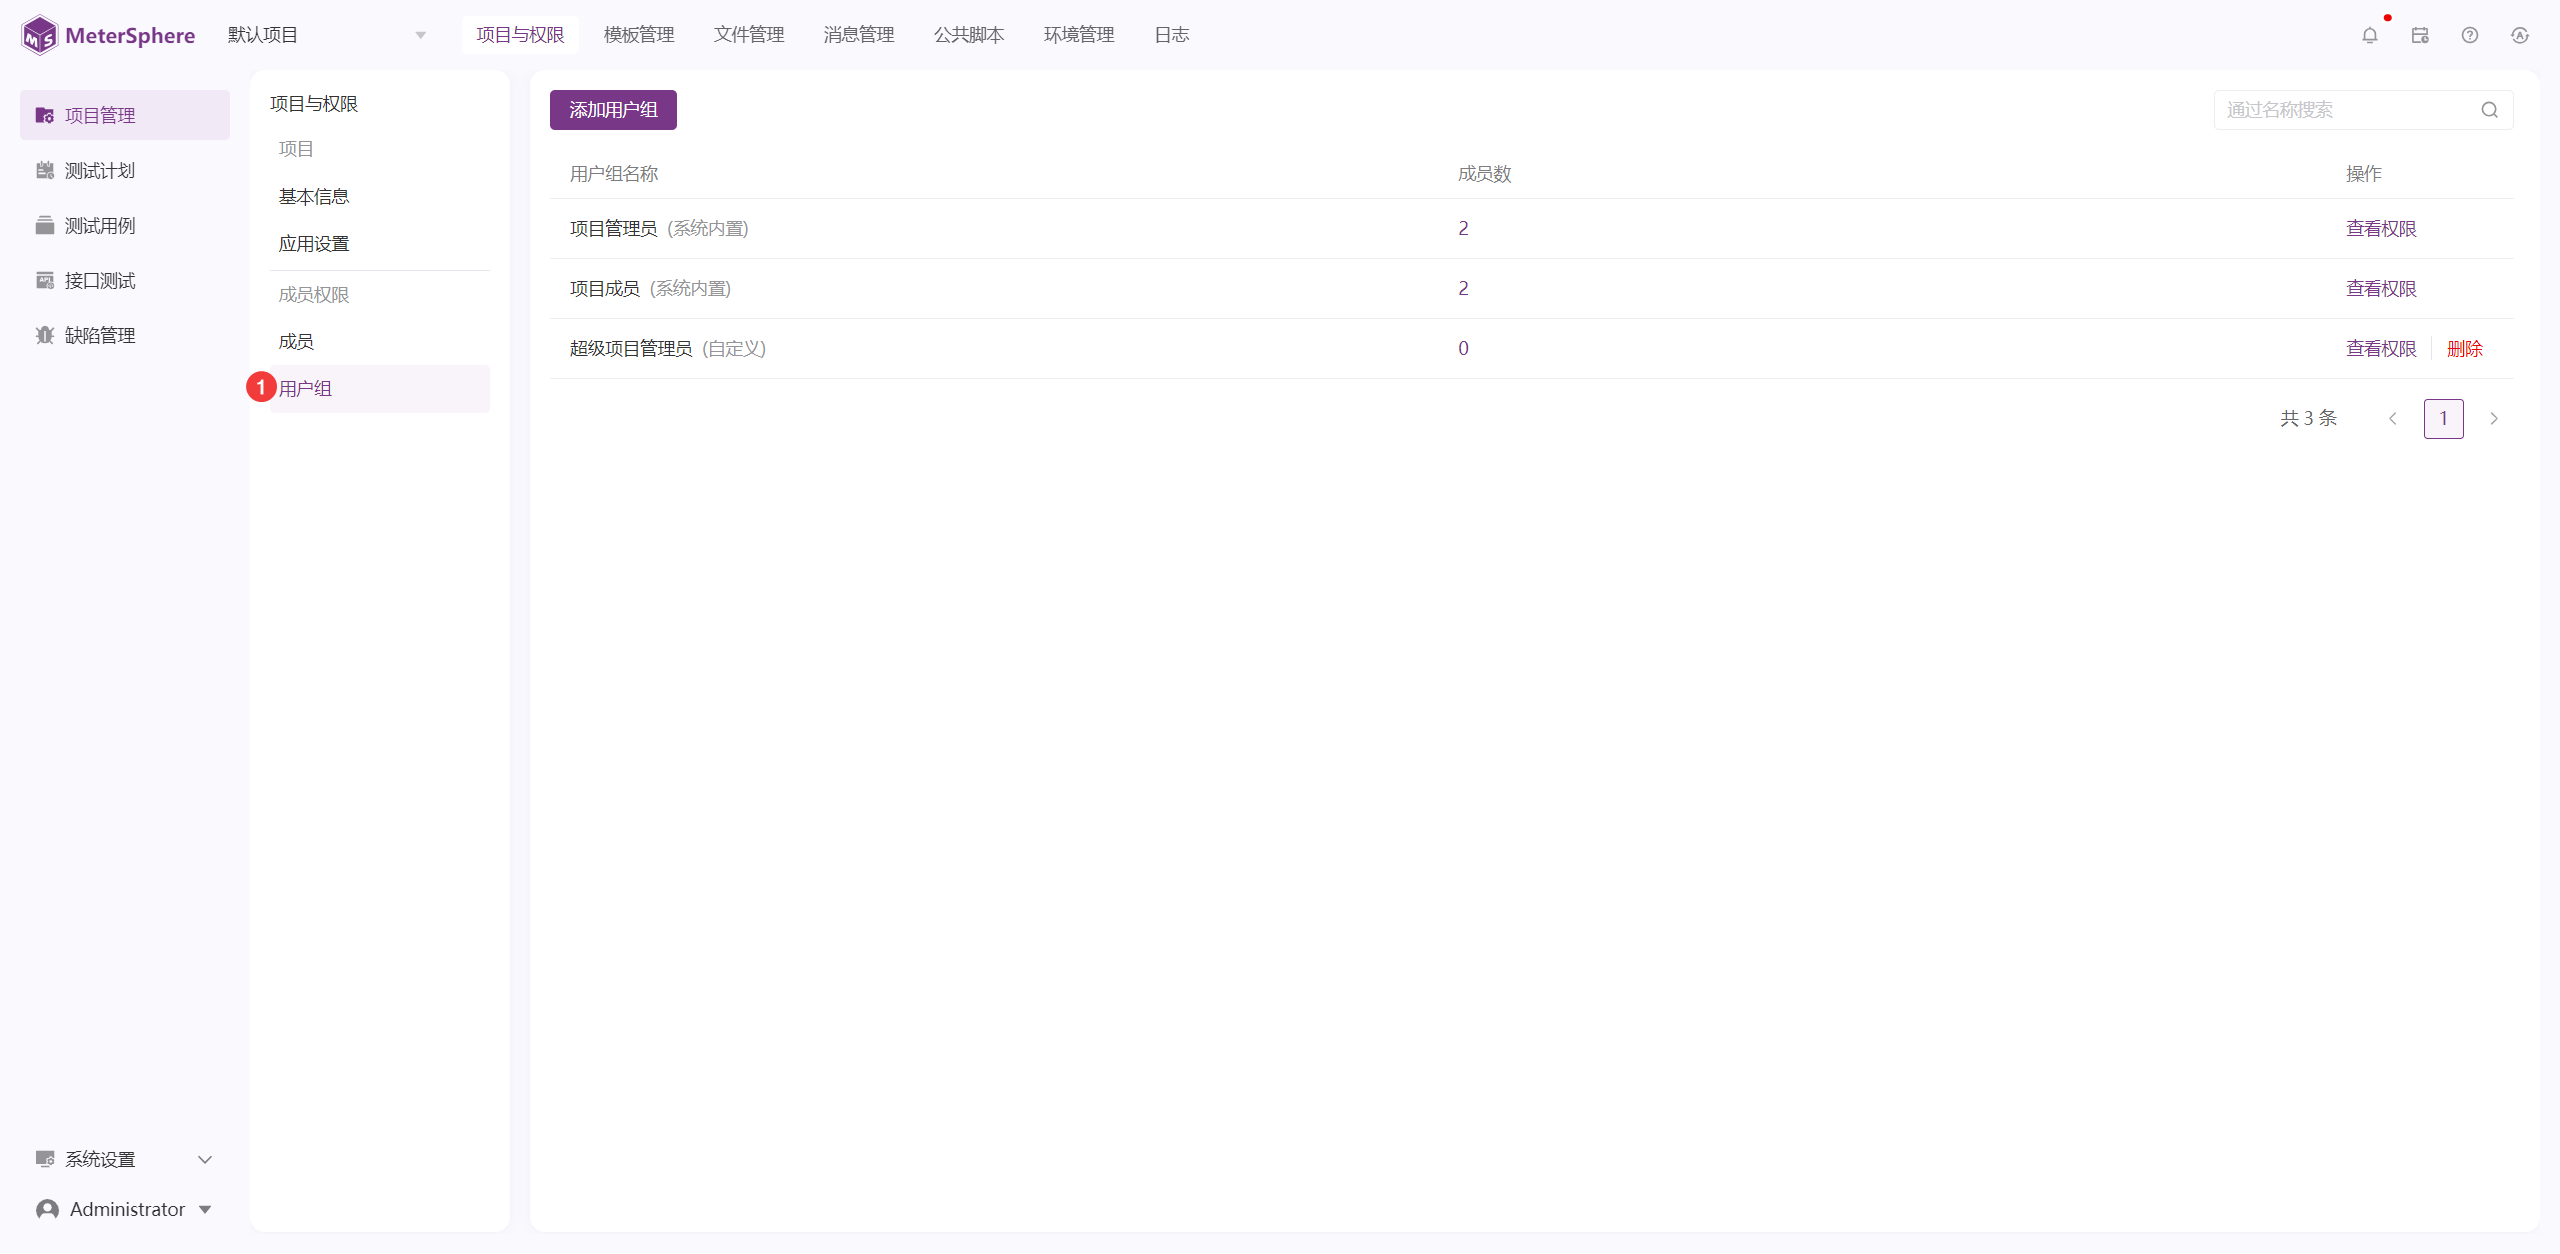Switch to the 公共脚本 tab
The image size is (2560, 1254).
coord(969,35)
